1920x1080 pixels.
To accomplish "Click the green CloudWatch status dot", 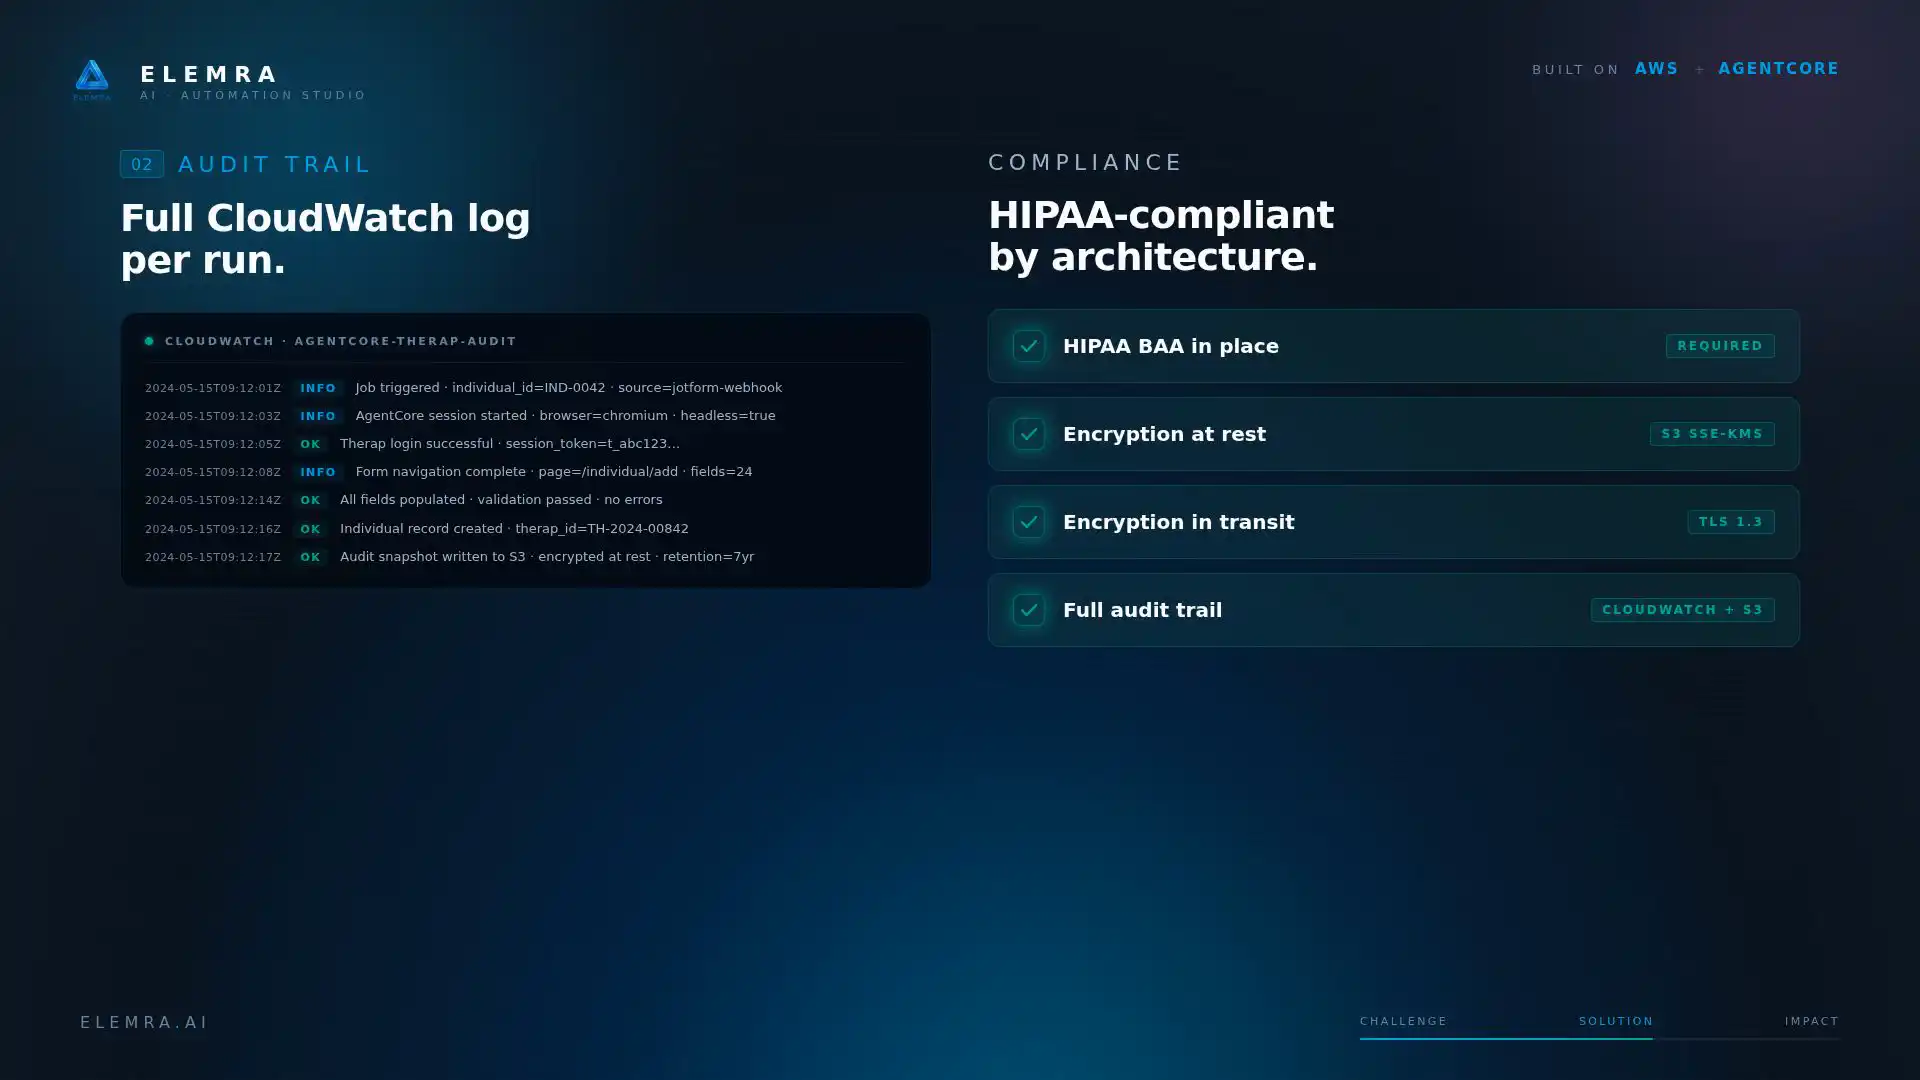I will 149,341.
